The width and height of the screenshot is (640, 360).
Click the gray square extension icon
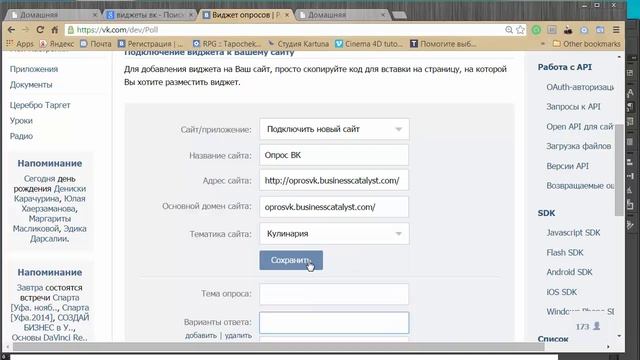tap(552, 30)
